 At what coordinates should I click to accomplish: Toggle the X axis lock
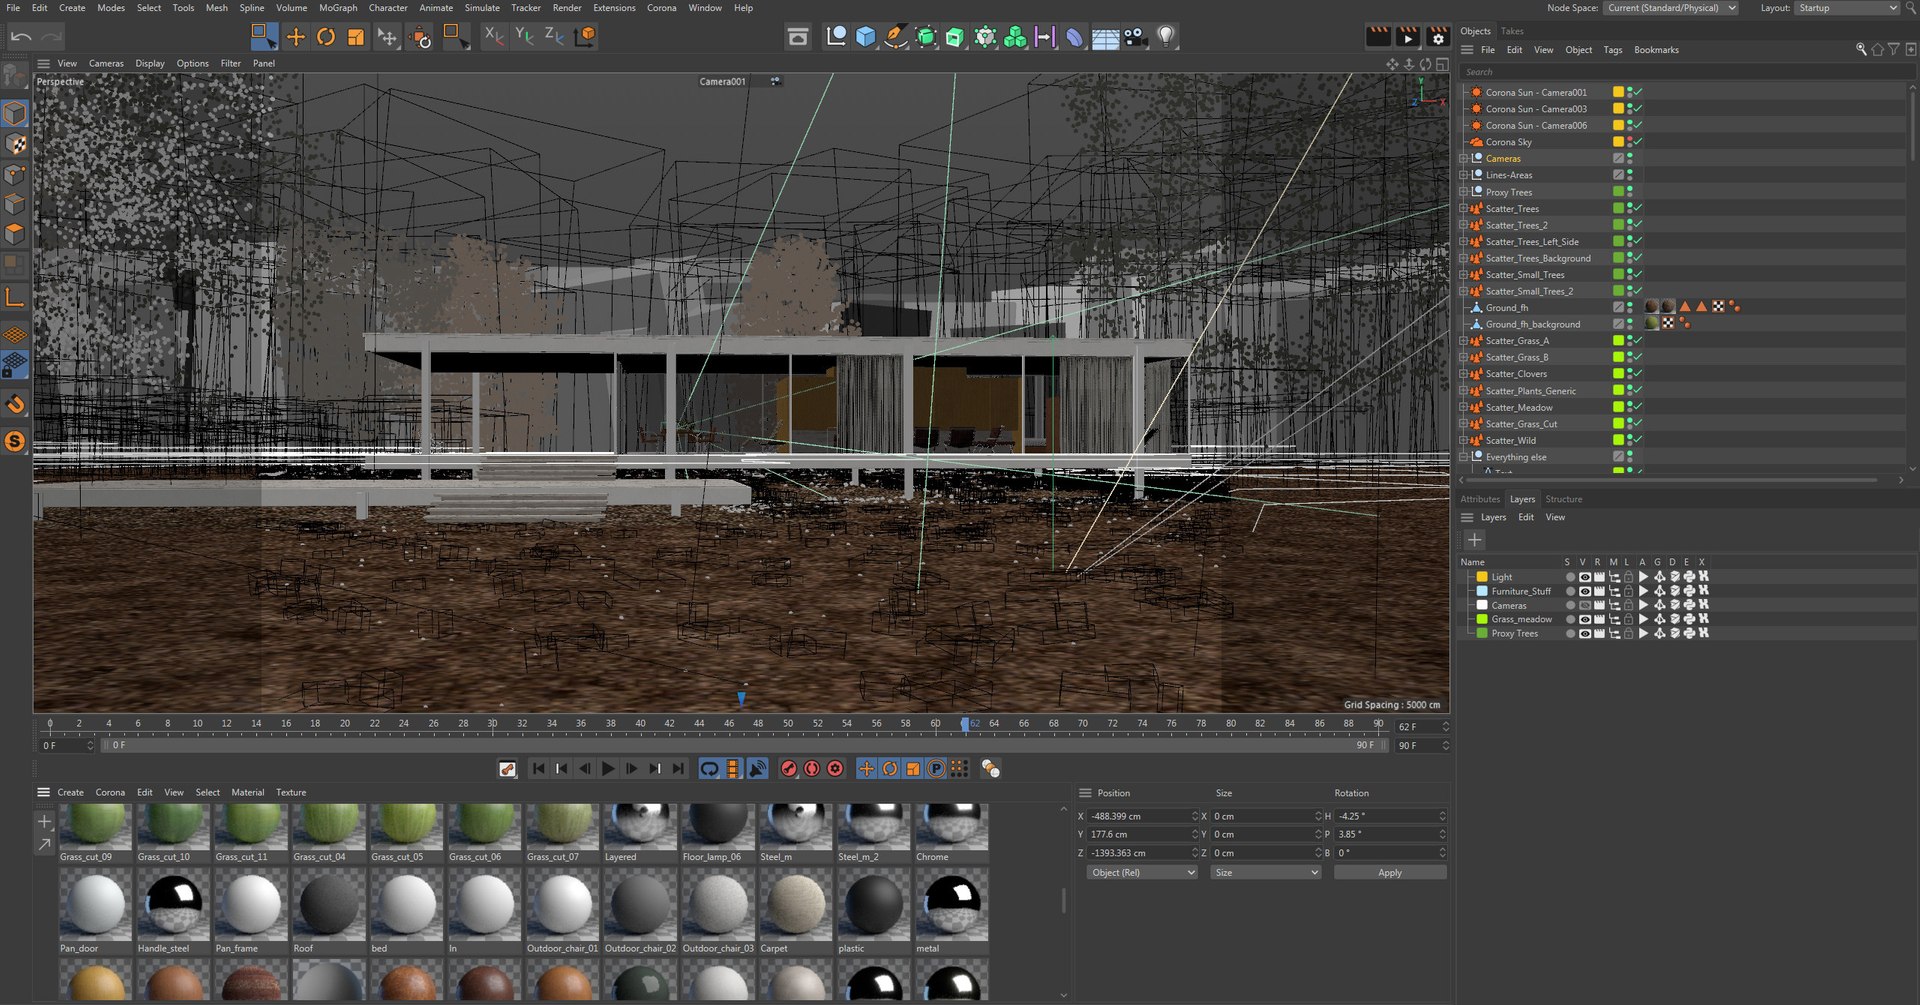click(494, 36)
